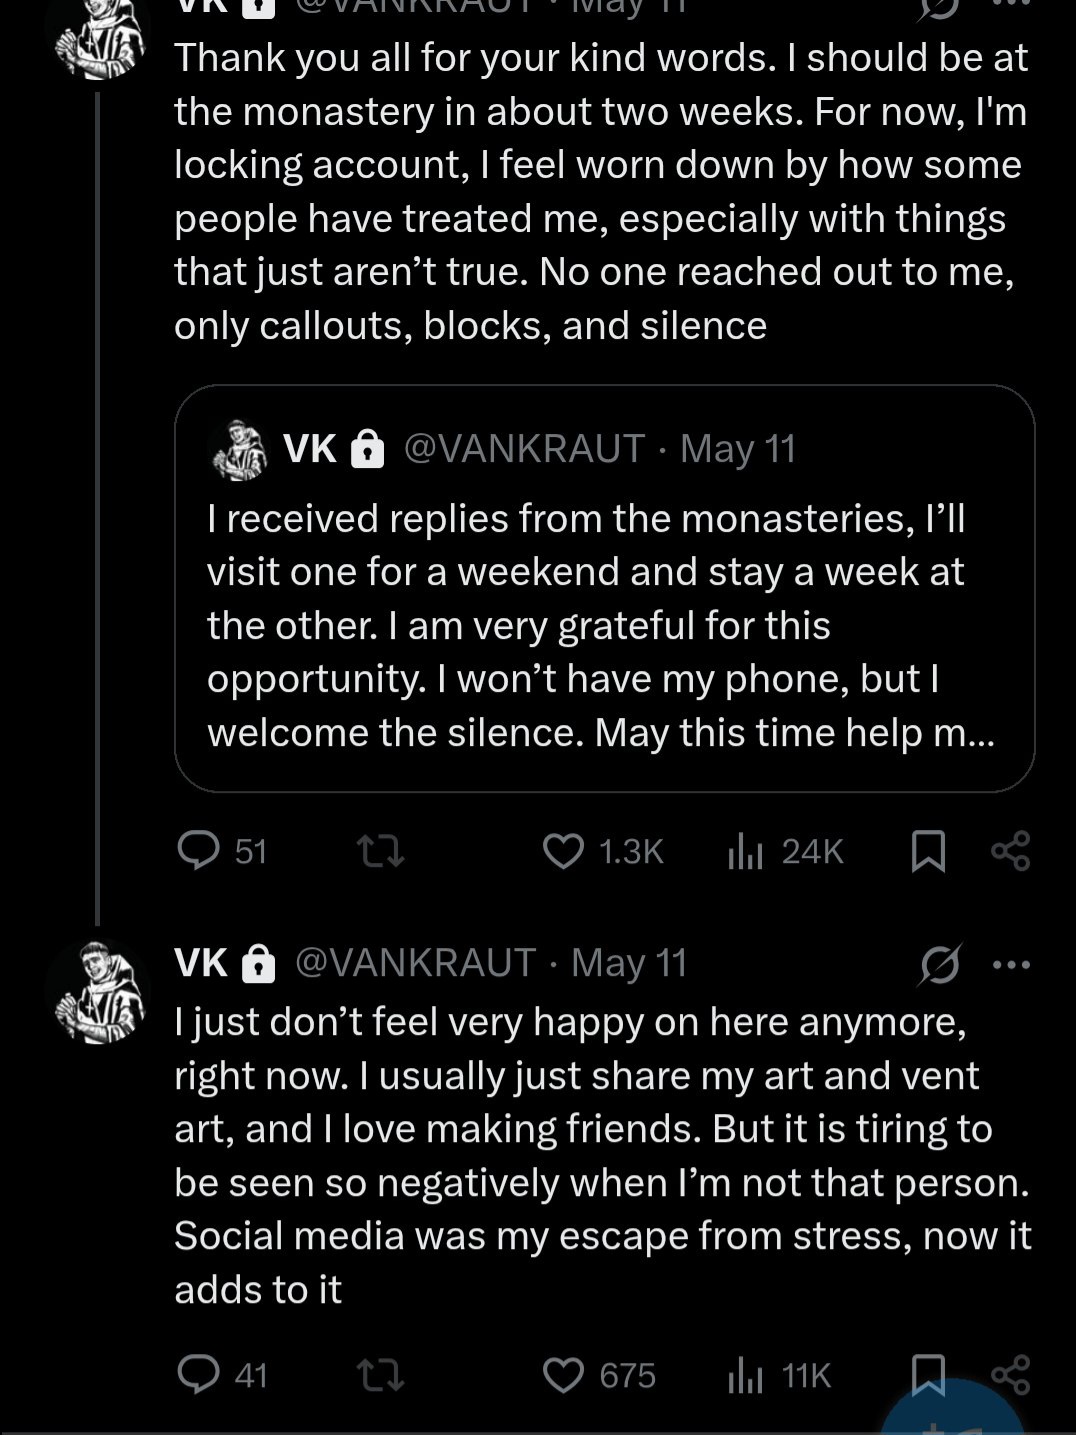Like the tweet showing 1.3K likes
The height and width of the screenshot is (1435, 1076).
(x=563, y=851)
